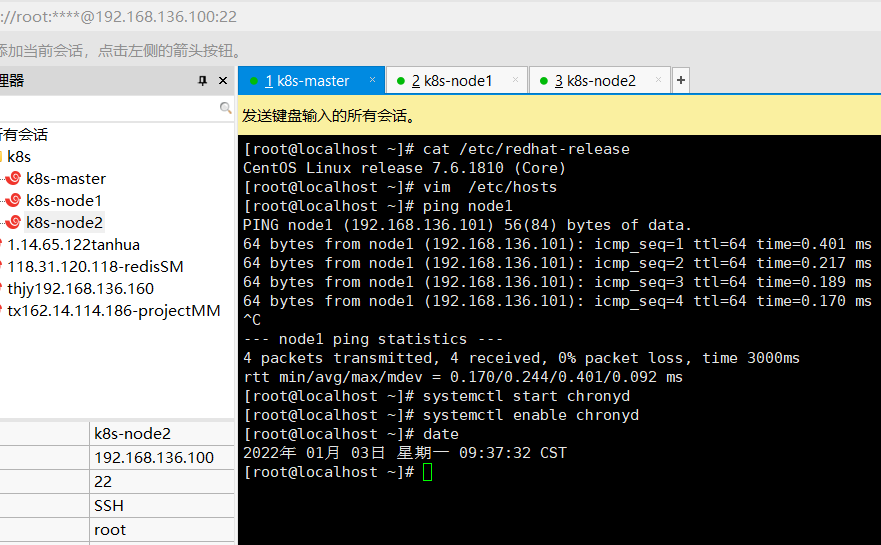Click the root username property value
The image size is (881, 545).
click(x=162, y=530)
